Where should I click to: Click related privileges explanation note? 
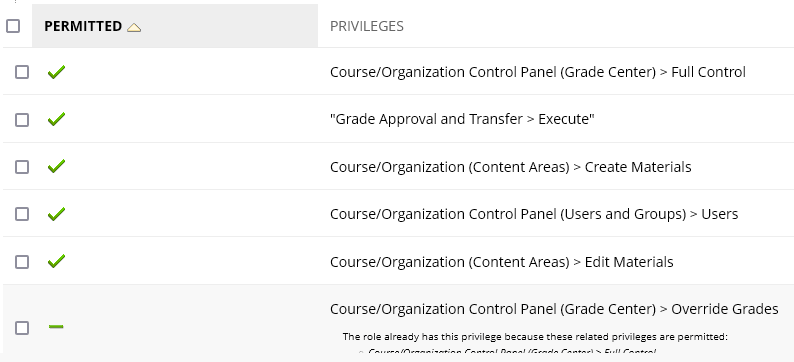coord(535,337)
